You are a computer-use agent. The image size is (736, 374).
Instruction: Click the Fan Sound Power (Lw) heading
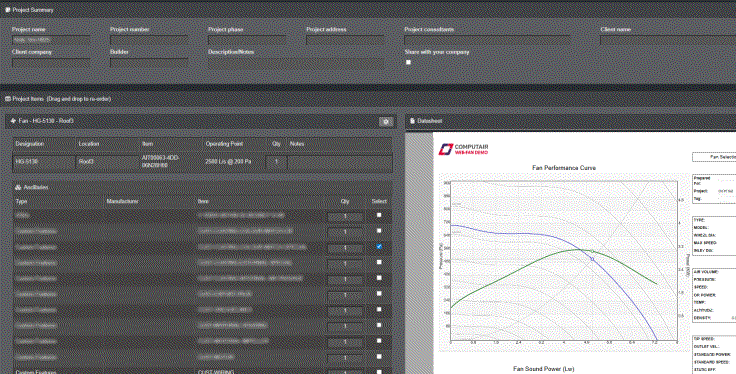[544, 369]
